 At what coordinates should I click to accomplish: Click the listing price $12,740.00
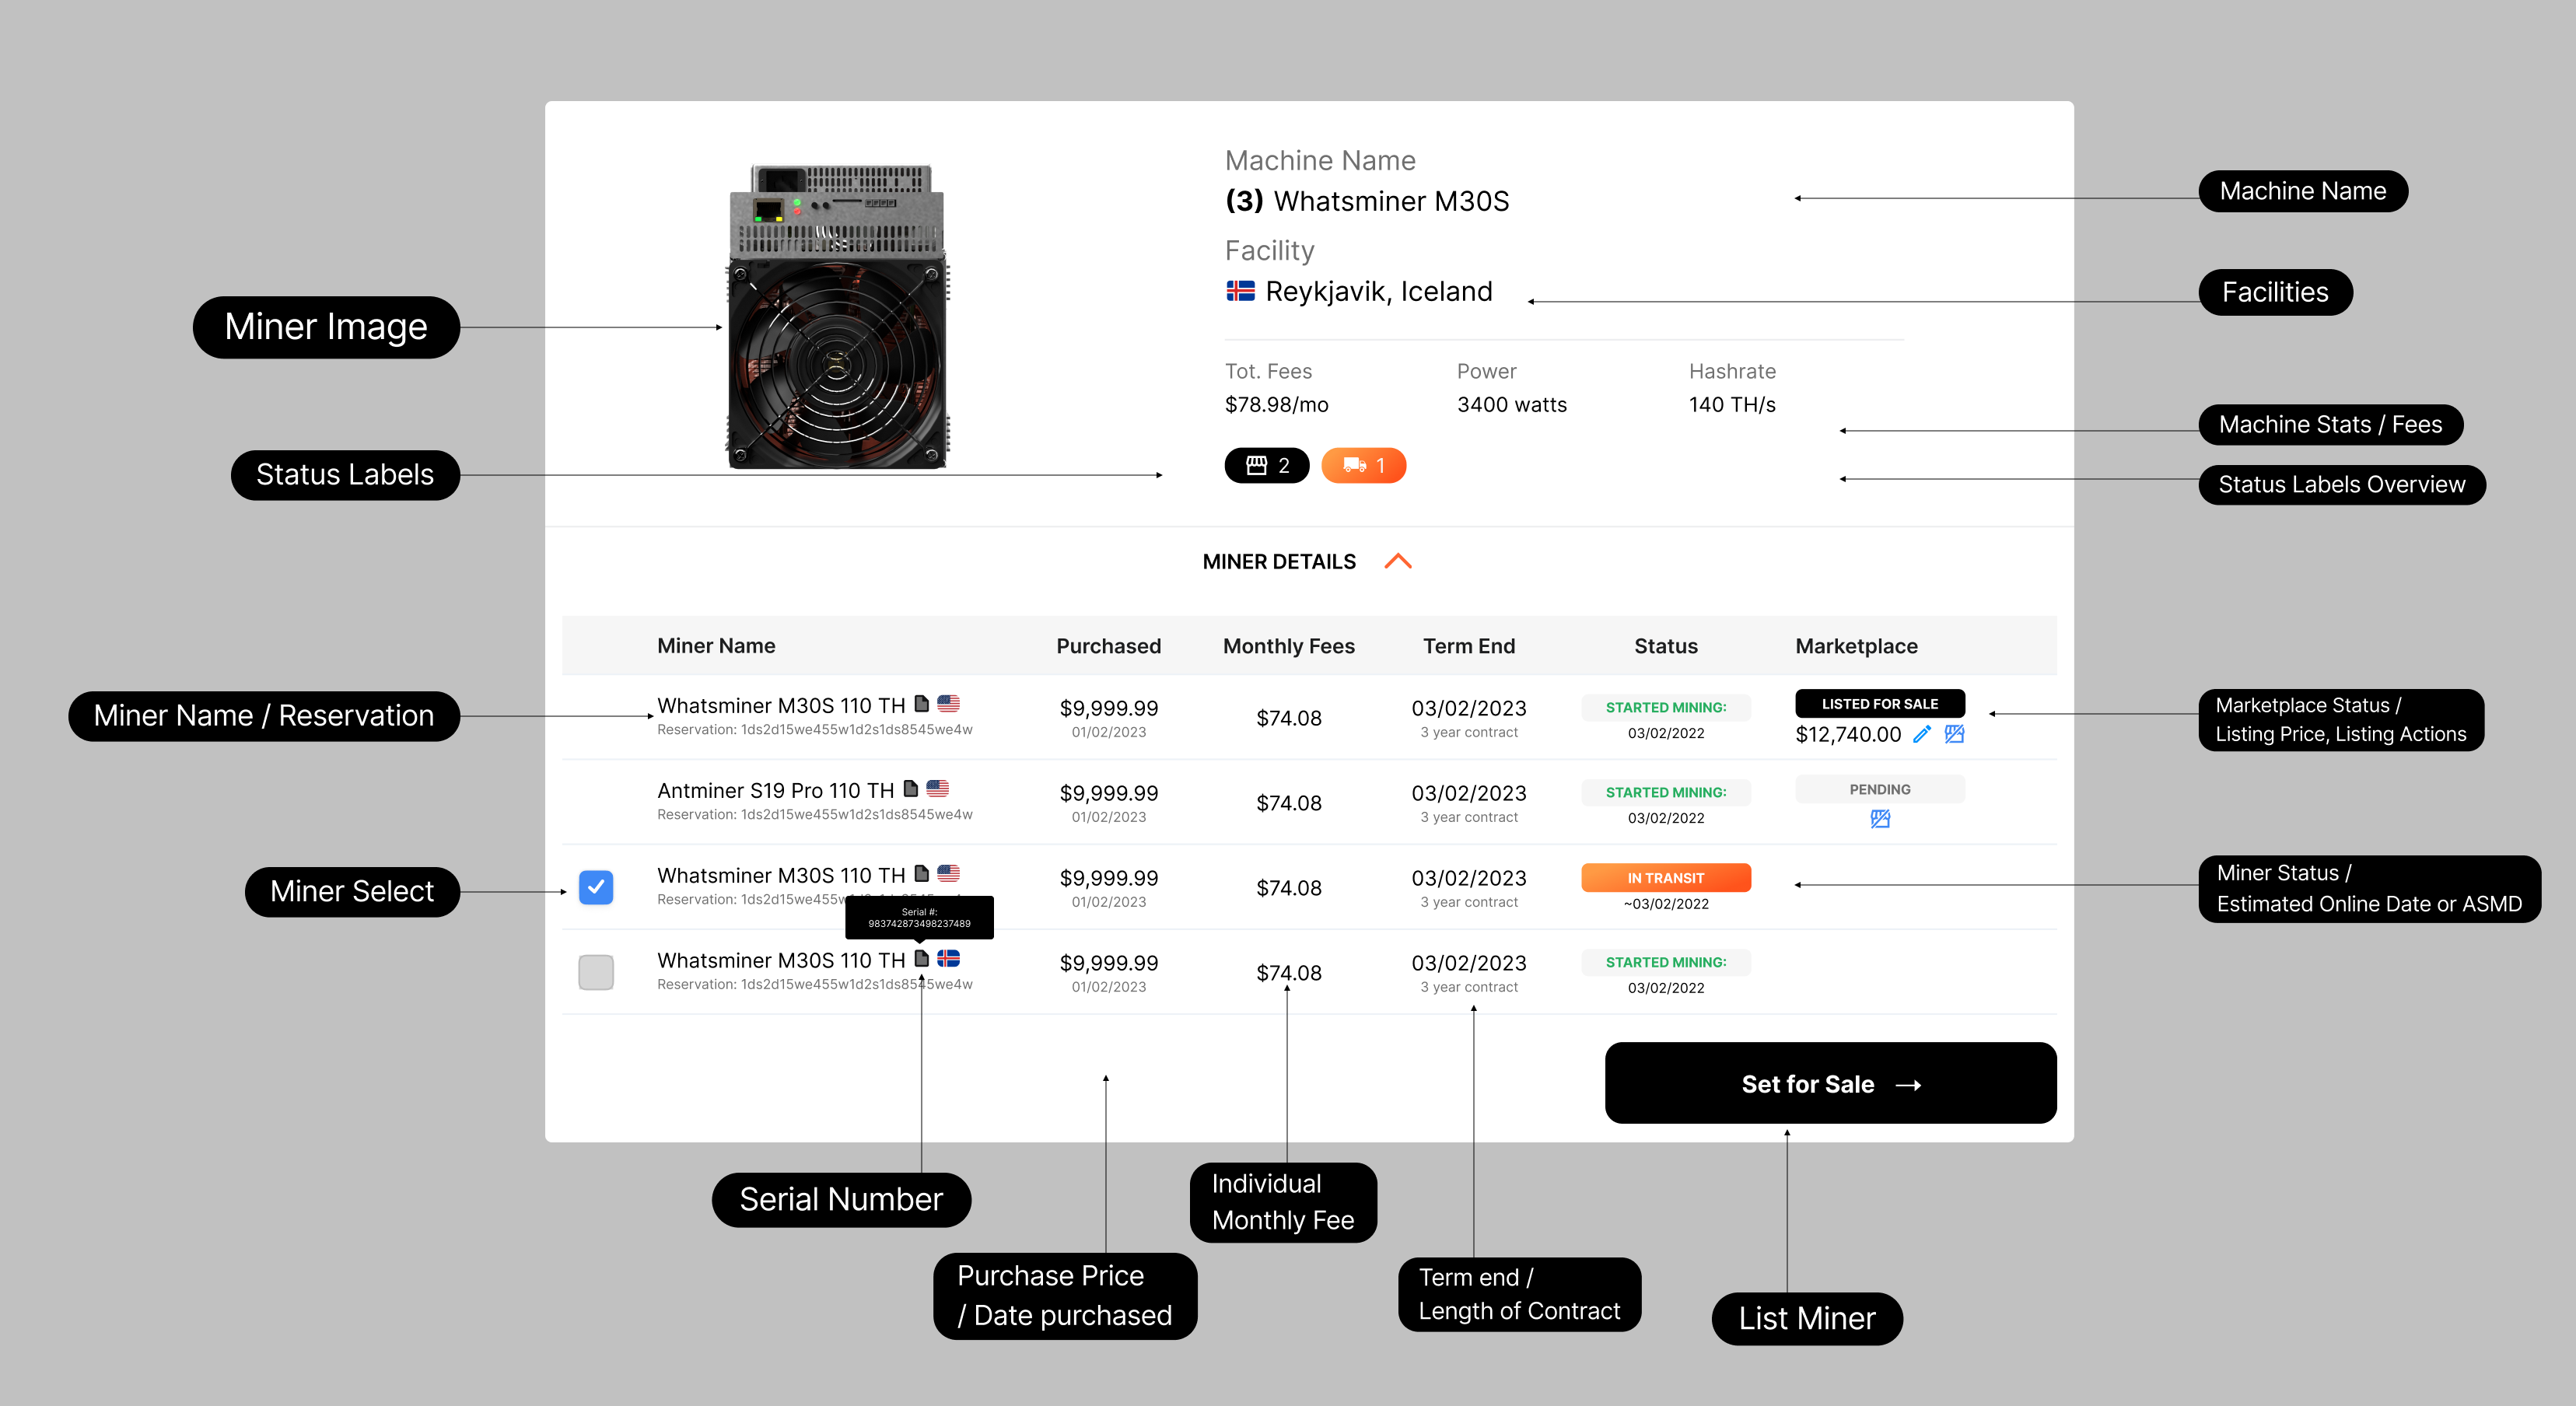pyautogui.click(x=1848, y=735)
